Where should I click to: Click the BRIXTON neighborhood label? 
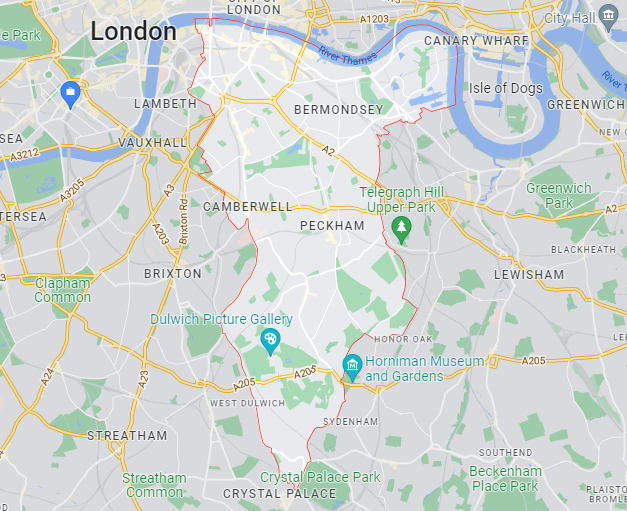coord(173,274)
